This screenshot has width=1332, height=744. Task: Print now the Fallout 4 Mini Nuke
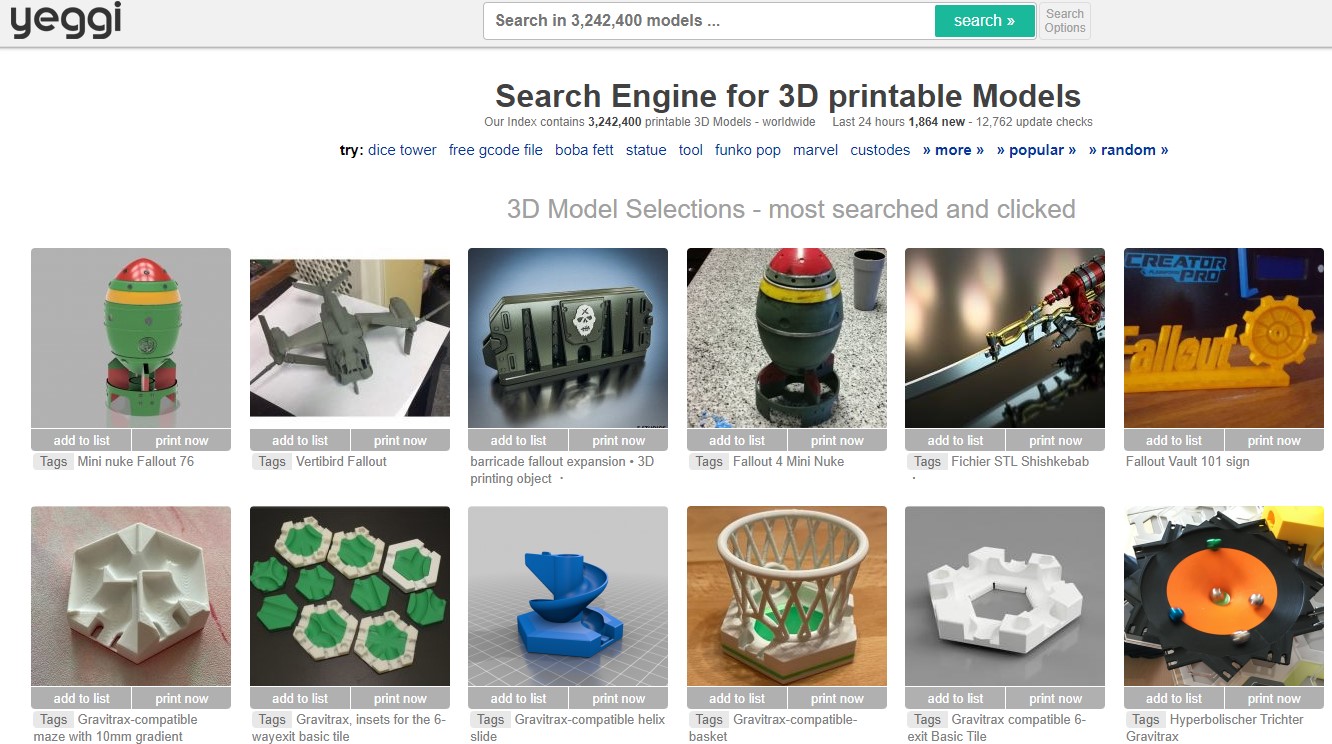pyautogui.click(x=836, y=440)
